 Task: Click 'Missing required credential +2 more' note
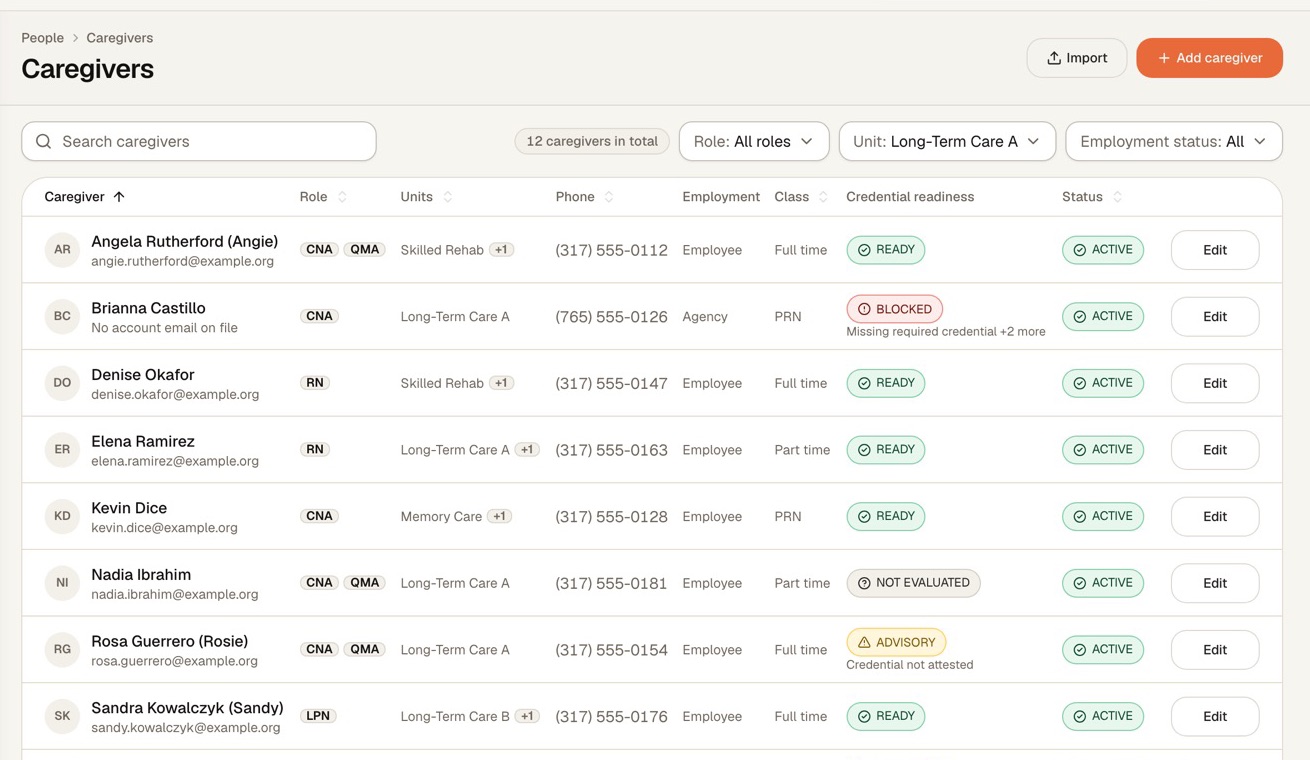[946, 331]
